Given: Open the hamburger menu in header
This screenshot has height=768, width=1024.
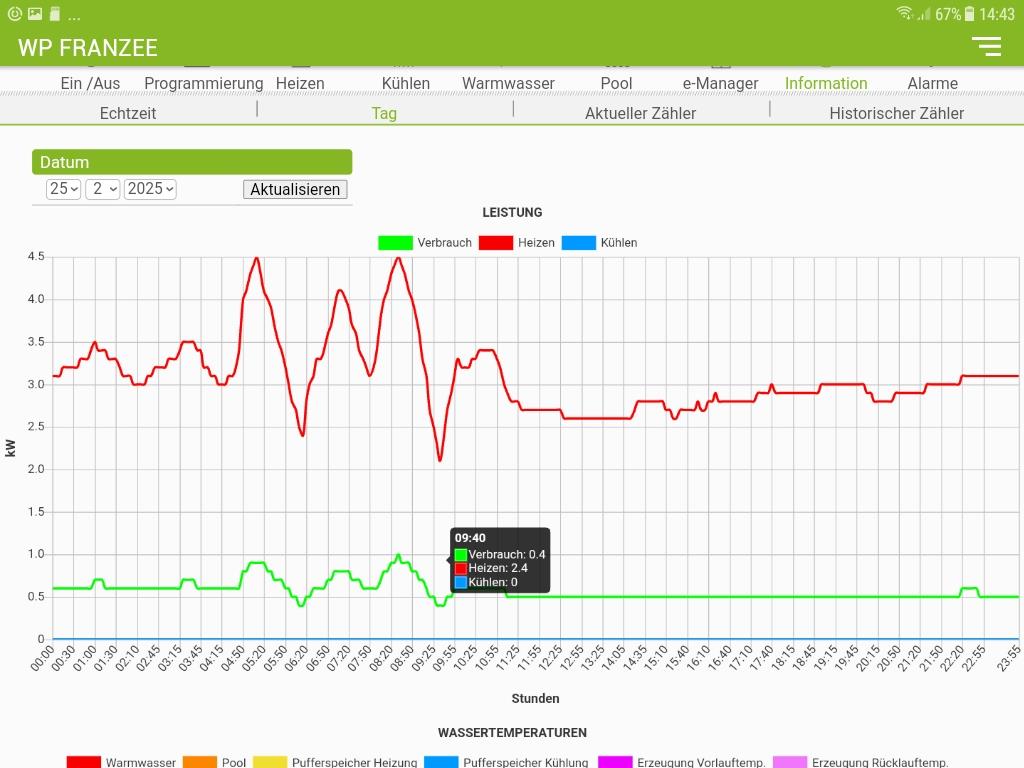Looking at the screenshot, I should point(986,46).
